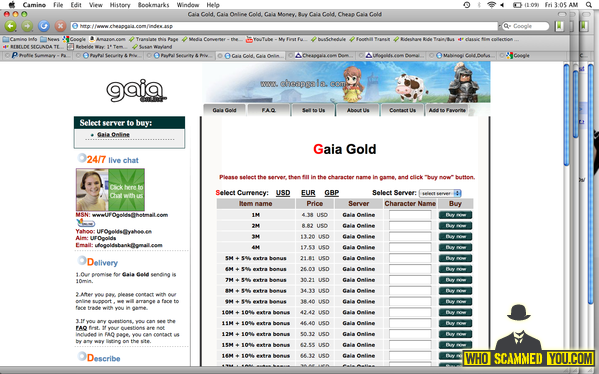Open Spotlight magnifying glass in the menu bar
This screenshot has width=599, height=374.
pos(589,5)
